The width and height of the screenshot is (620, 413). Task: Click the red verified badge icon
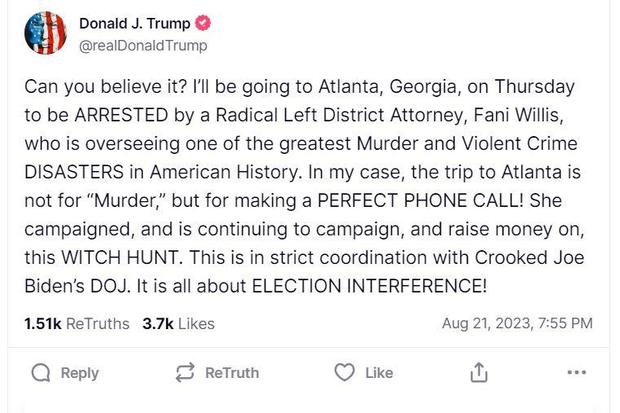(202, 25)
